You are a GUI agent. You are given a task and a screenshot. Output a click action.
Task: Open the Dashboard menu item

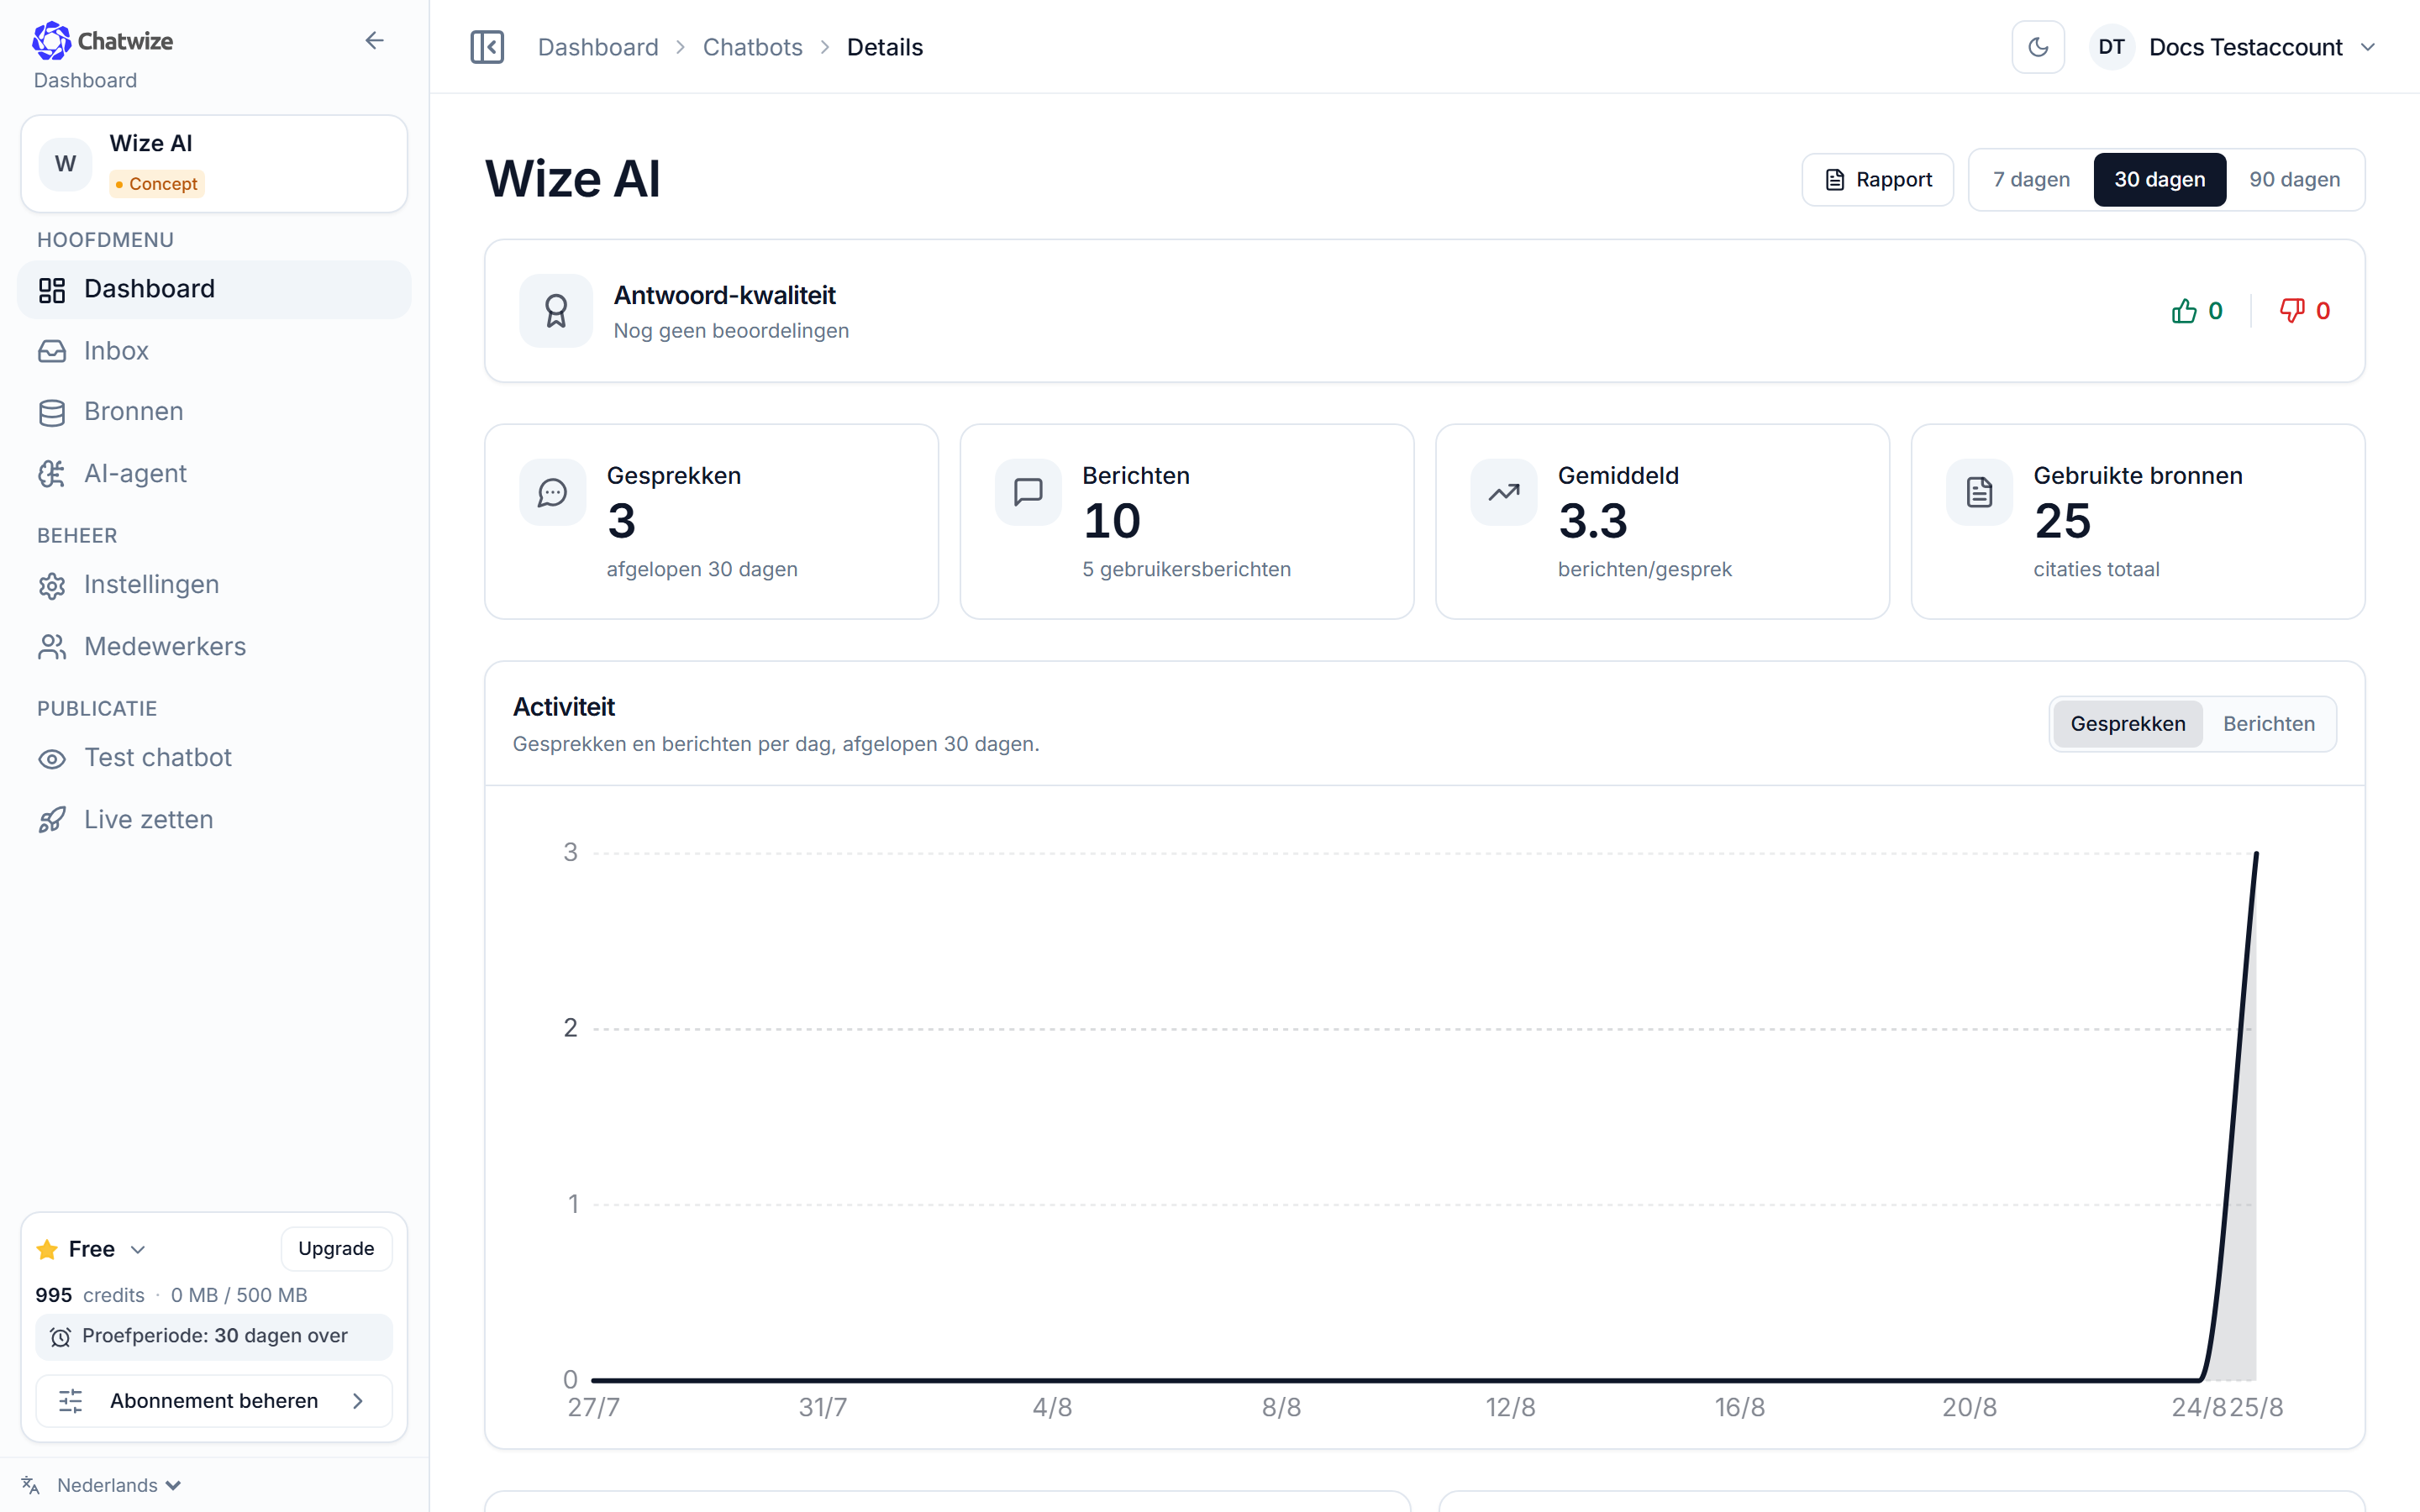pyautogui.click(x=214, y=289)
